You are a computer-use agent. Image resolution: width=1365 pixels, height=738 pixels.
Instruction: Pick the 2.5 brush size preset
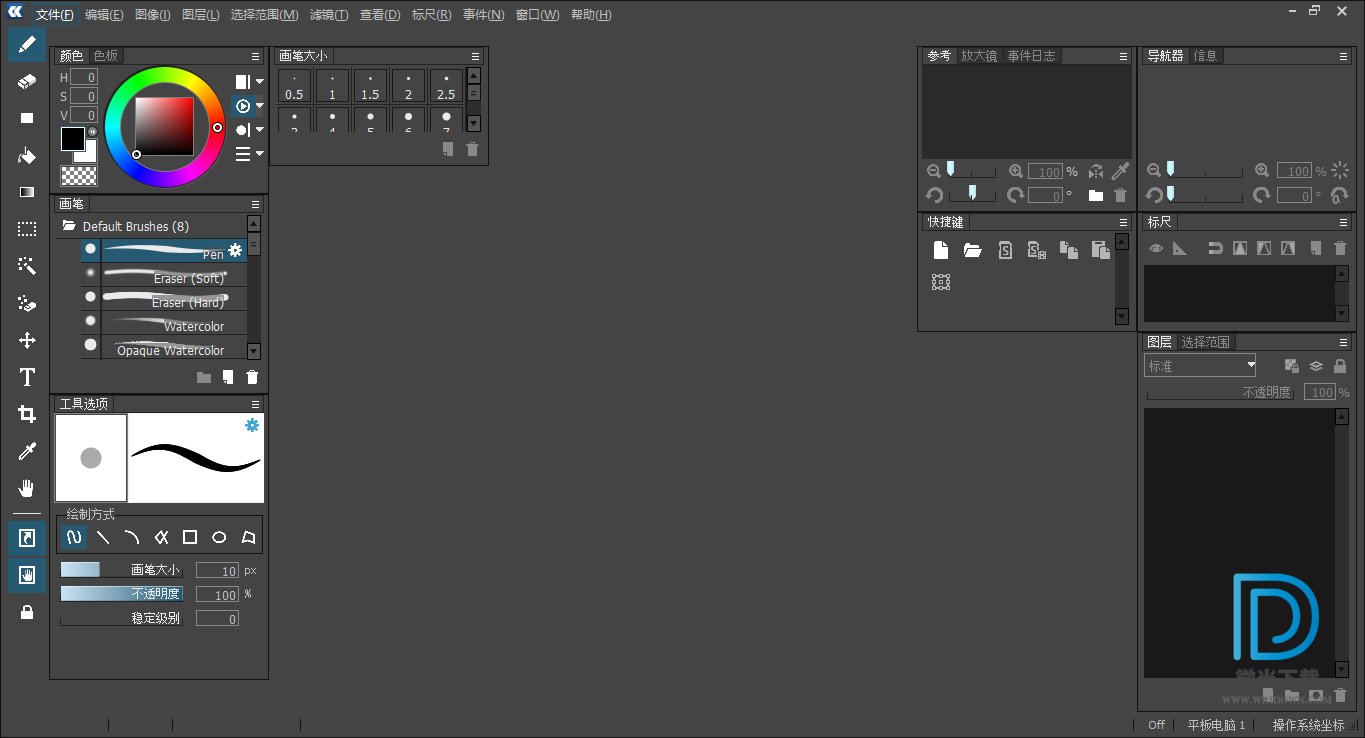(x=446, y=86)
